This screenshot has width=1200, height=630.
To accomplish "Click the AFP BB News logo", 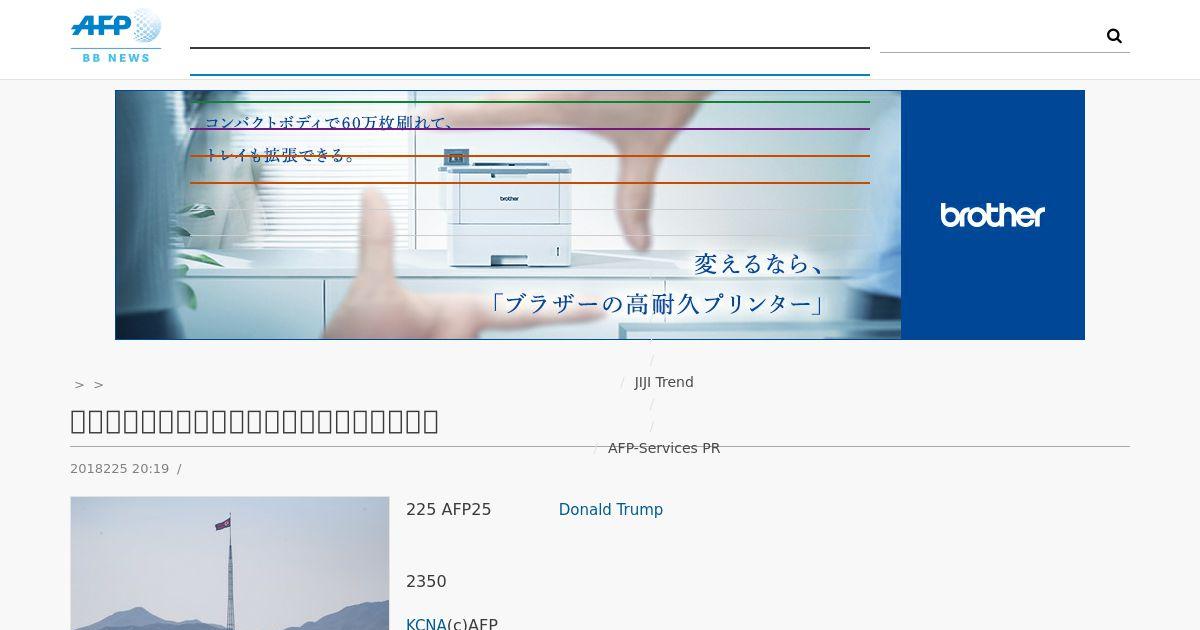I will [116, 36].
